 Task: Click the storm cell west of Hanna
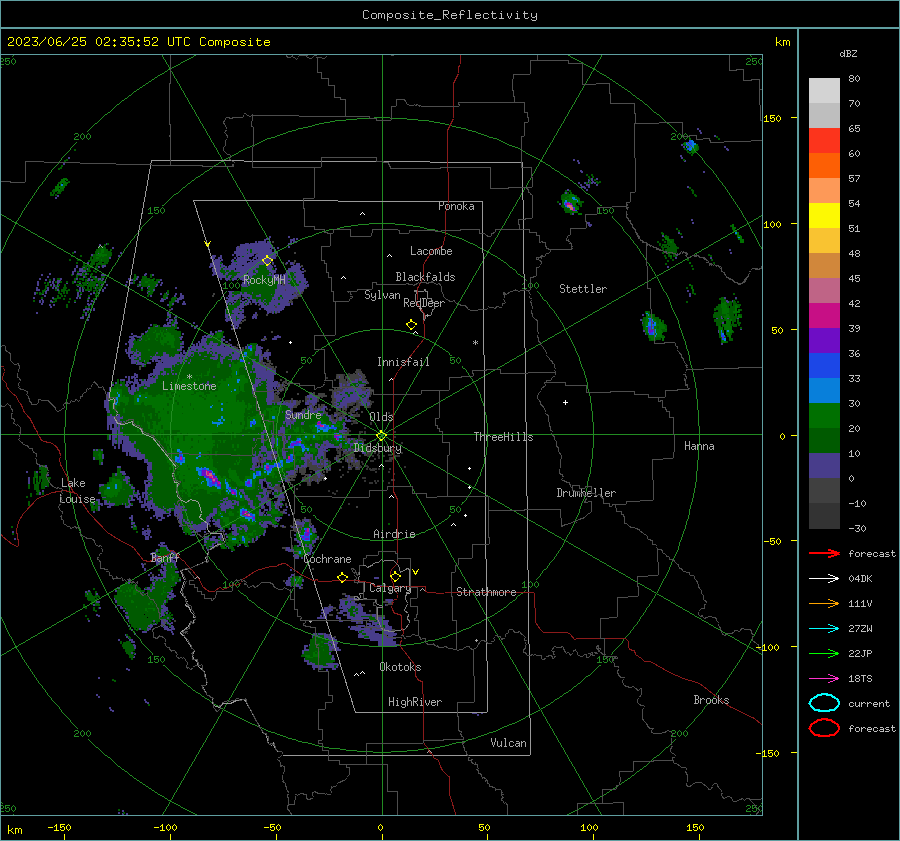[x=653, y=326]
